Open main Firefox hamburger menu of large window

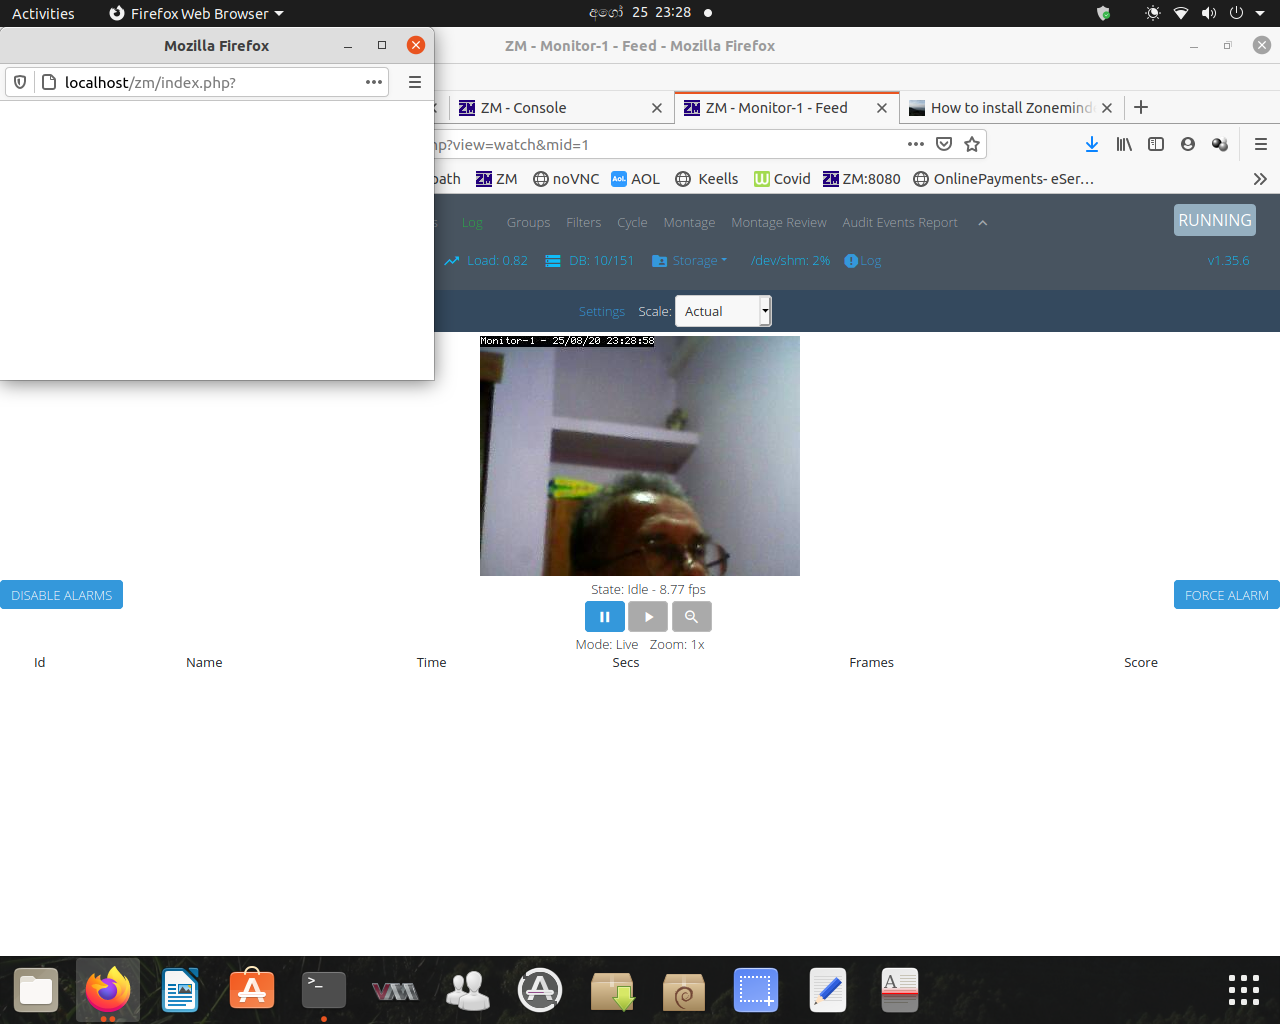(1261, 144)
